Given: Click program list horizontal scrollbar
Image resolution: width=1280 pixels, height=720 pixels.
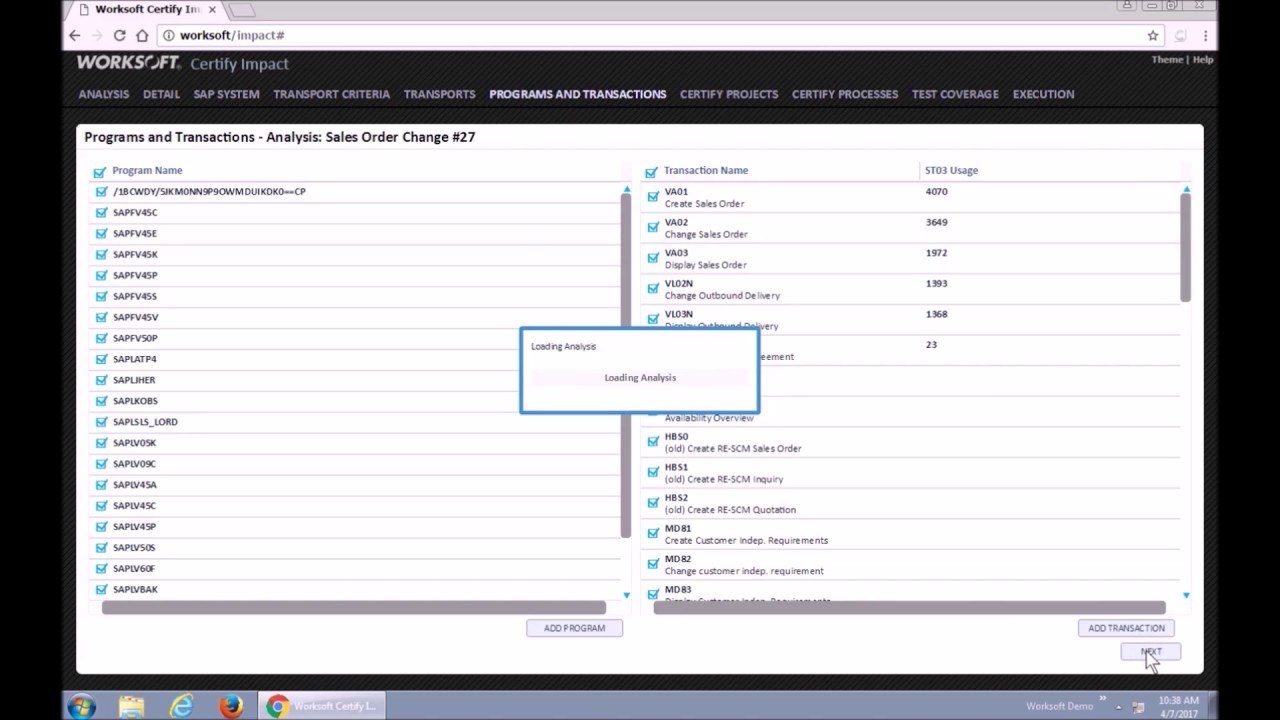Looking at the screenshot, I should point(353,608).
